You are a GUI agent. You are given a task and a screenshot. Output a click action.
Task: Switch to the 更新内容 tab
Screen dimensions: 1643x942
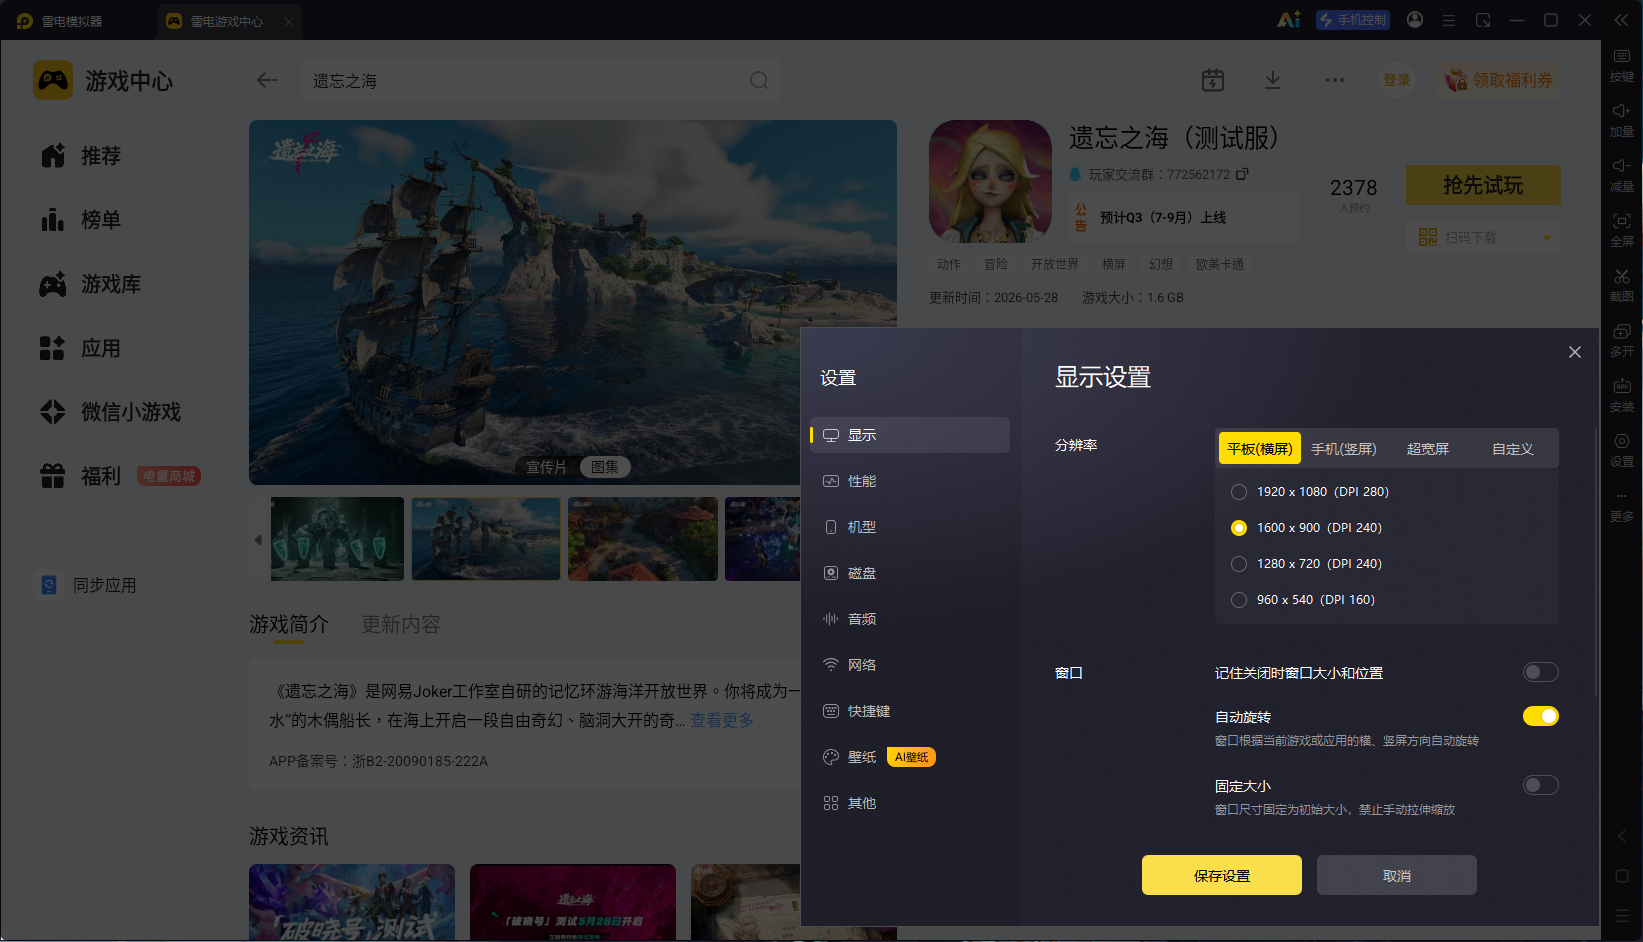[x=401, y=624]
